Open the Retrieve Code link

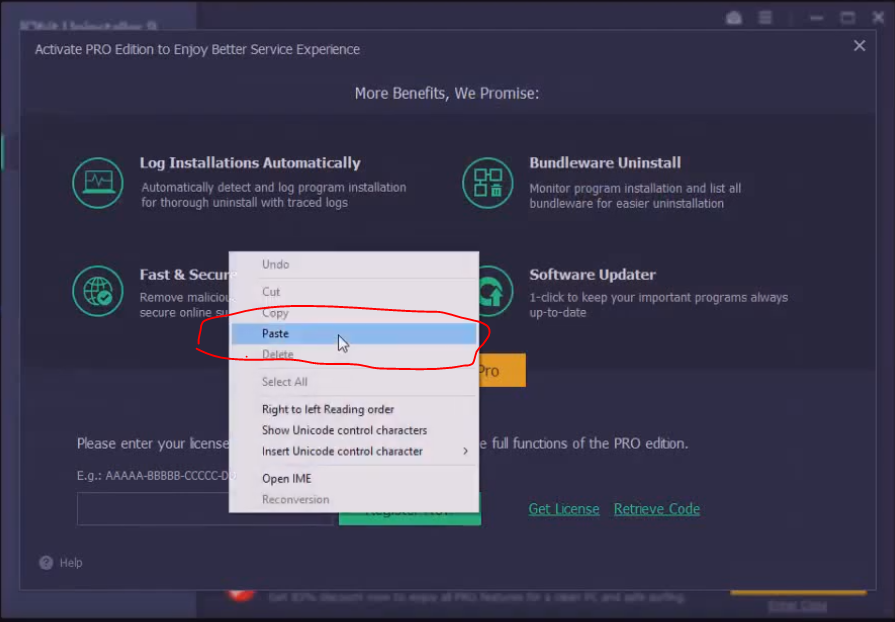(656, 508)
